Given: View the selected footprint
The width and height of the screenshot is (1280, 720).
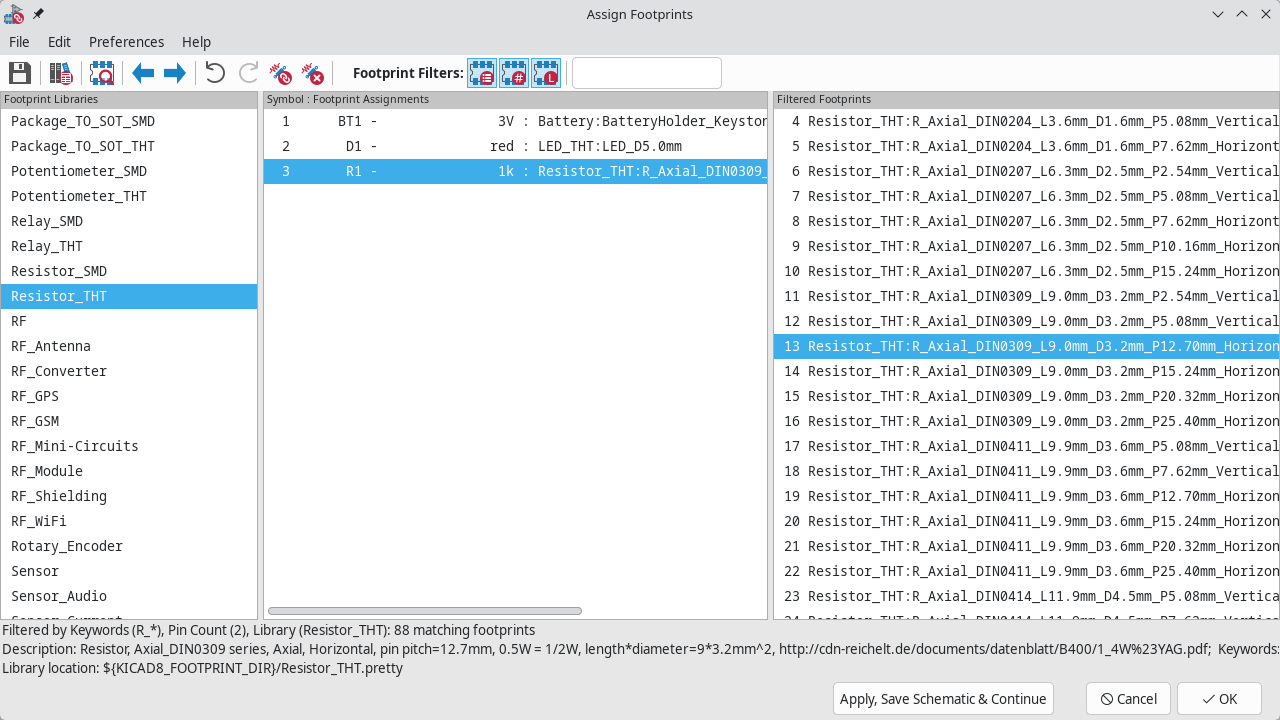Looking at the screenshot, I should click(101, 72).
